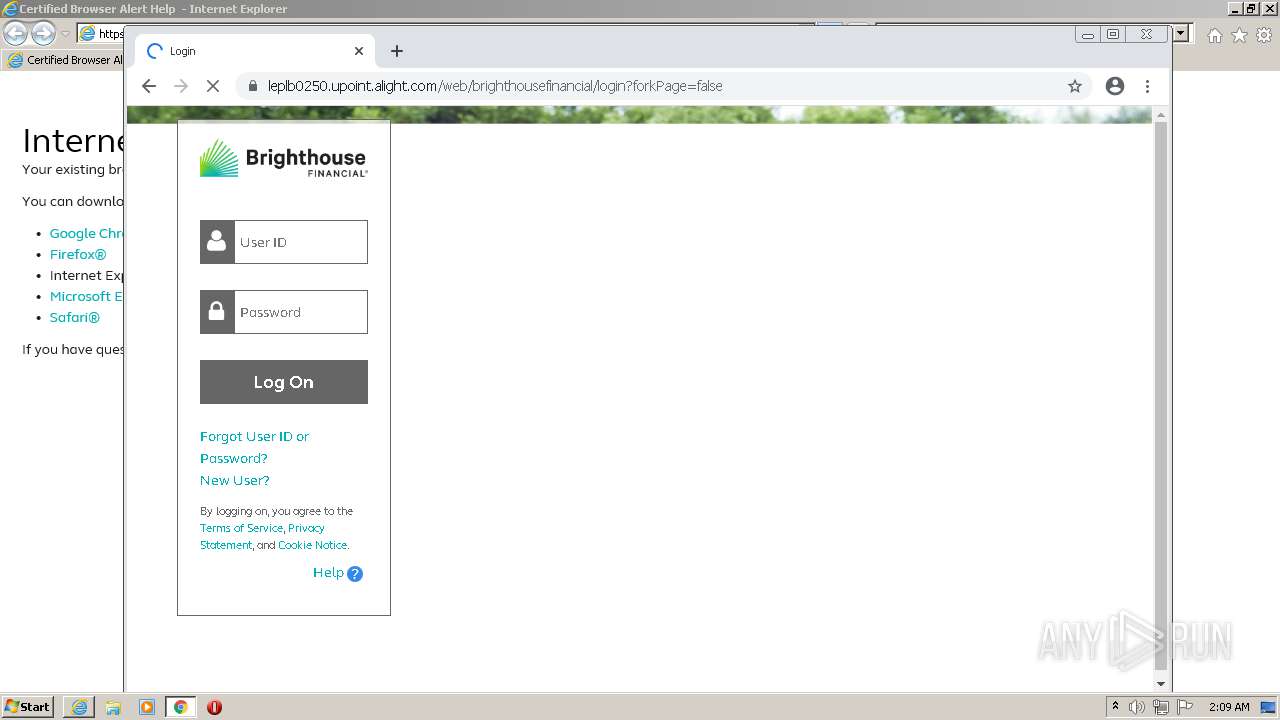Open Internet Explorer home icon
Viewport: 1280px width, 720px height.
click(x=1214, y=35)
